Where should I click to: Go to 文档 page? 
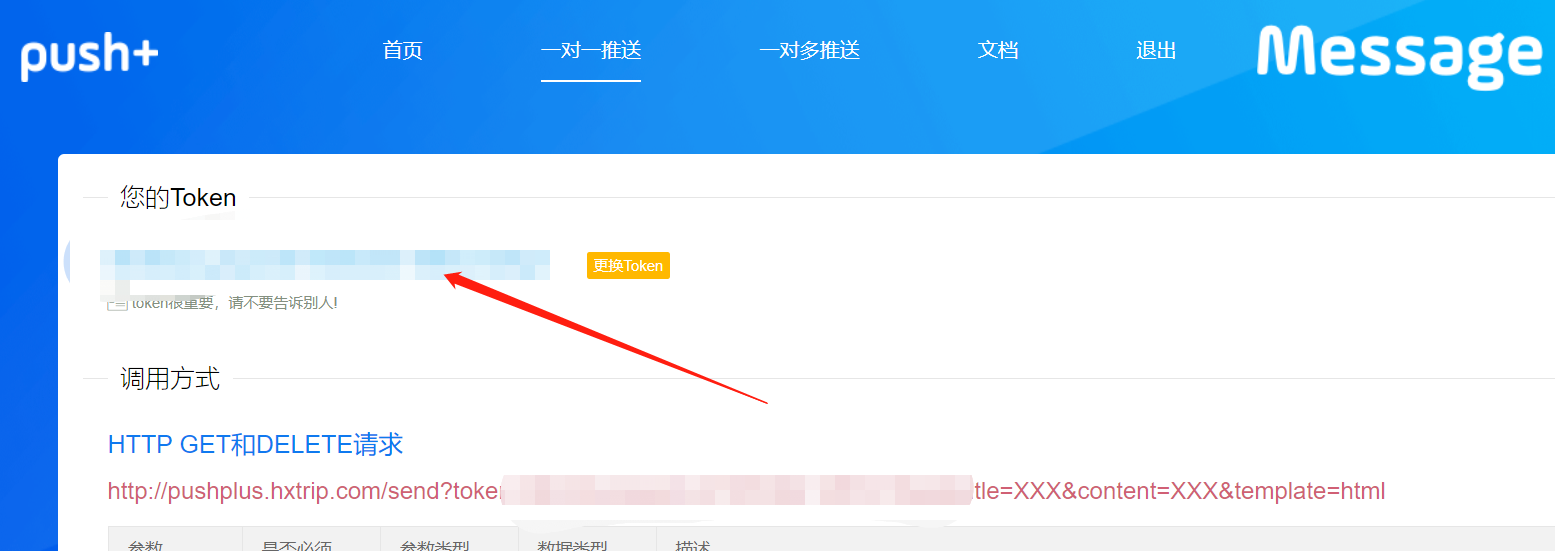coord(998,50)
